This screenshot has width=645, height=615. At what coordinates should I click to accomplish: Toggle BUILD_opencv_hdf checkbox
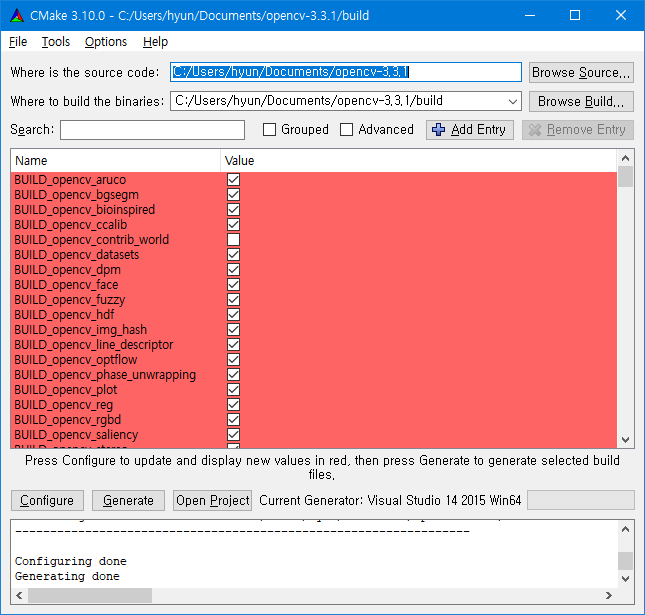(233, 315)
